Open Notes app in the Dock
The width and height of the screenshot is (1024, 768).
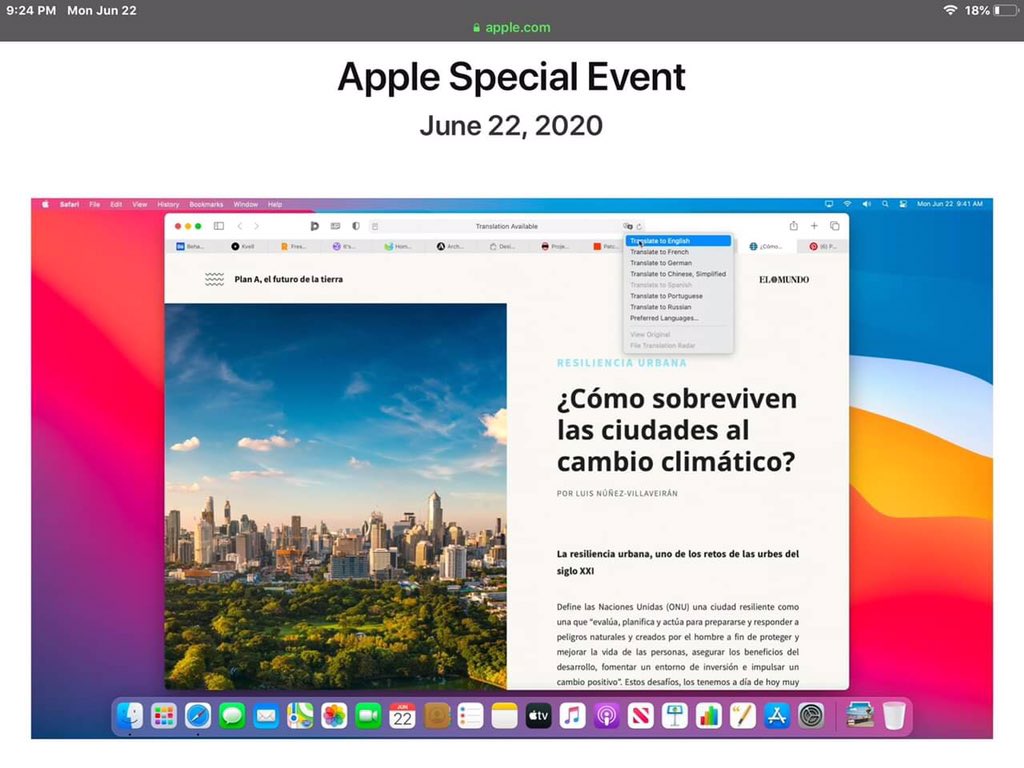pyautogui.click(x=504, y=716)
